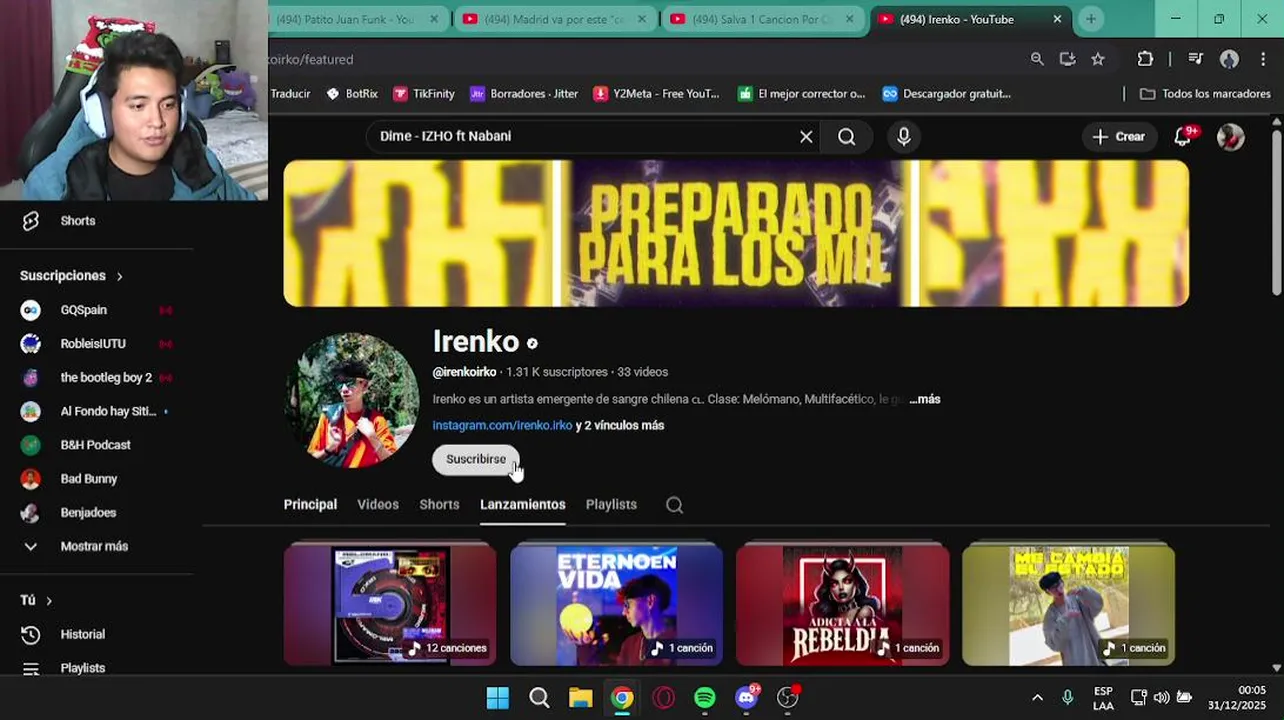Screen dimensions: 1284x720
Task: Open the Y2Meta bookmark
Action: point(656,94)
